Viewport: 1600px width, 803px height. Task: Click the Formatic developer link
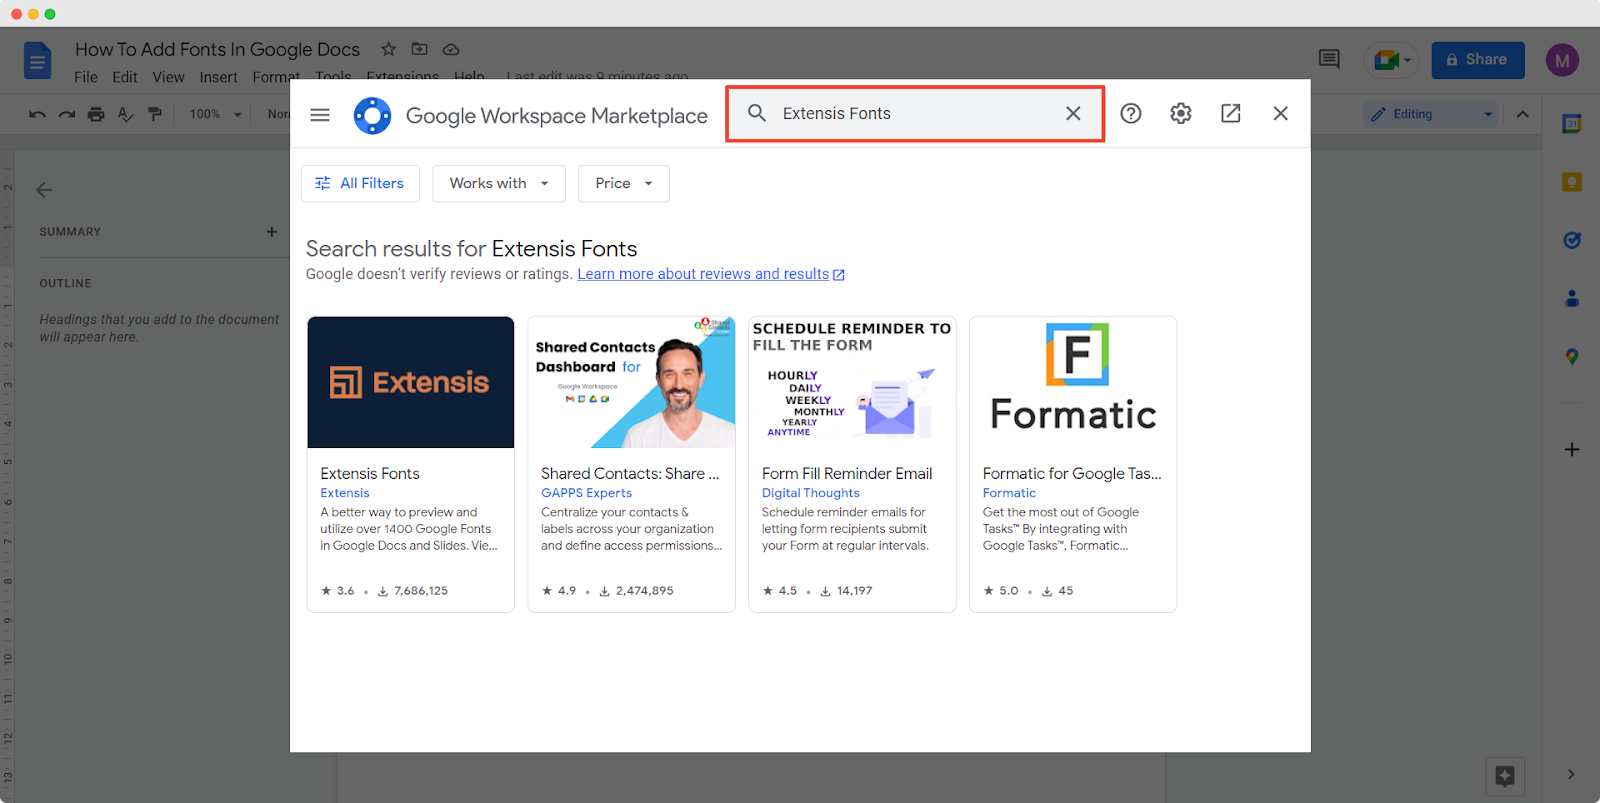point(1009,493)
